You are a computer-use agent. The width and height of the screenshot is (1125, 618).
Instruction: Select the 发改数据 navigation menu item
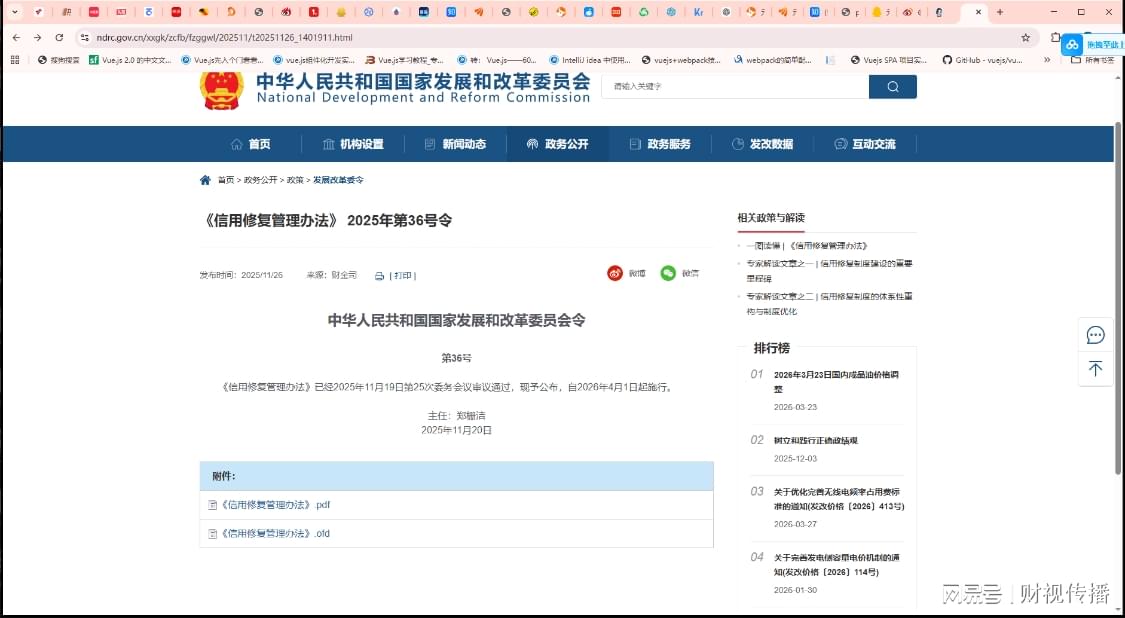[762, 144]
